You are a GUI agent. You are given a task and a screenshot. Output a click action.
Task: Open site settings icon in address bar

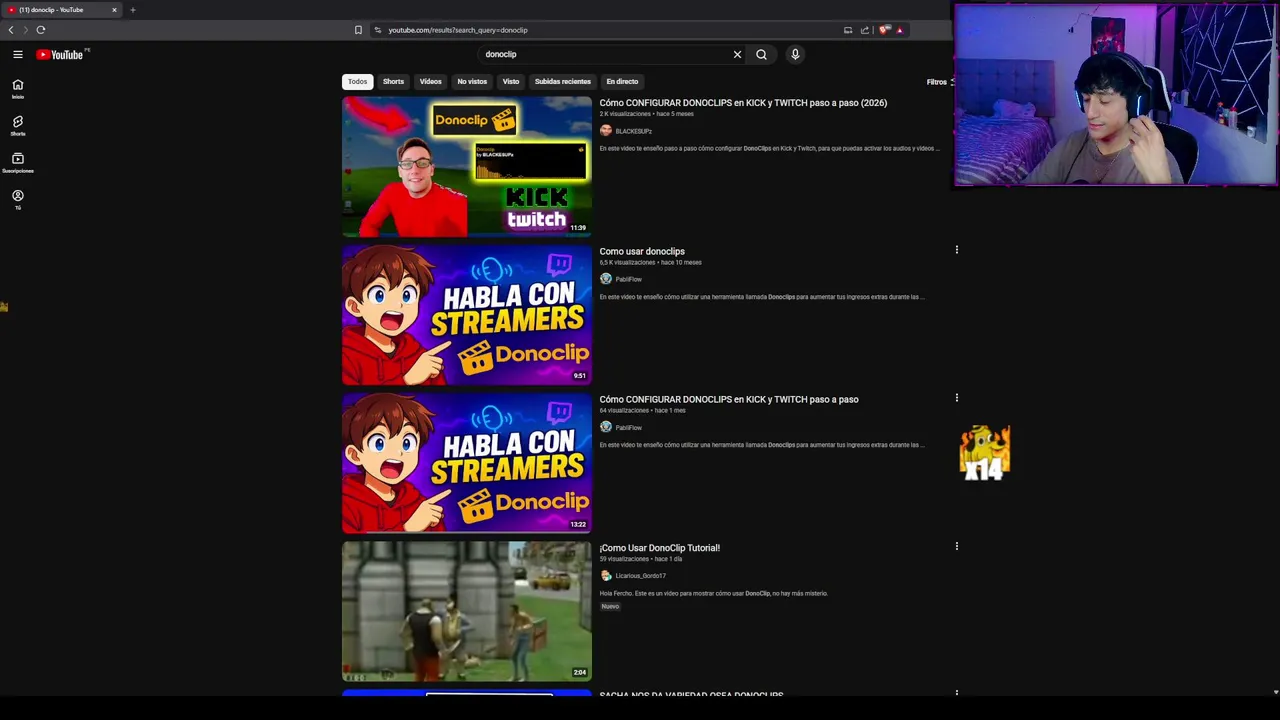pos(377,30)
